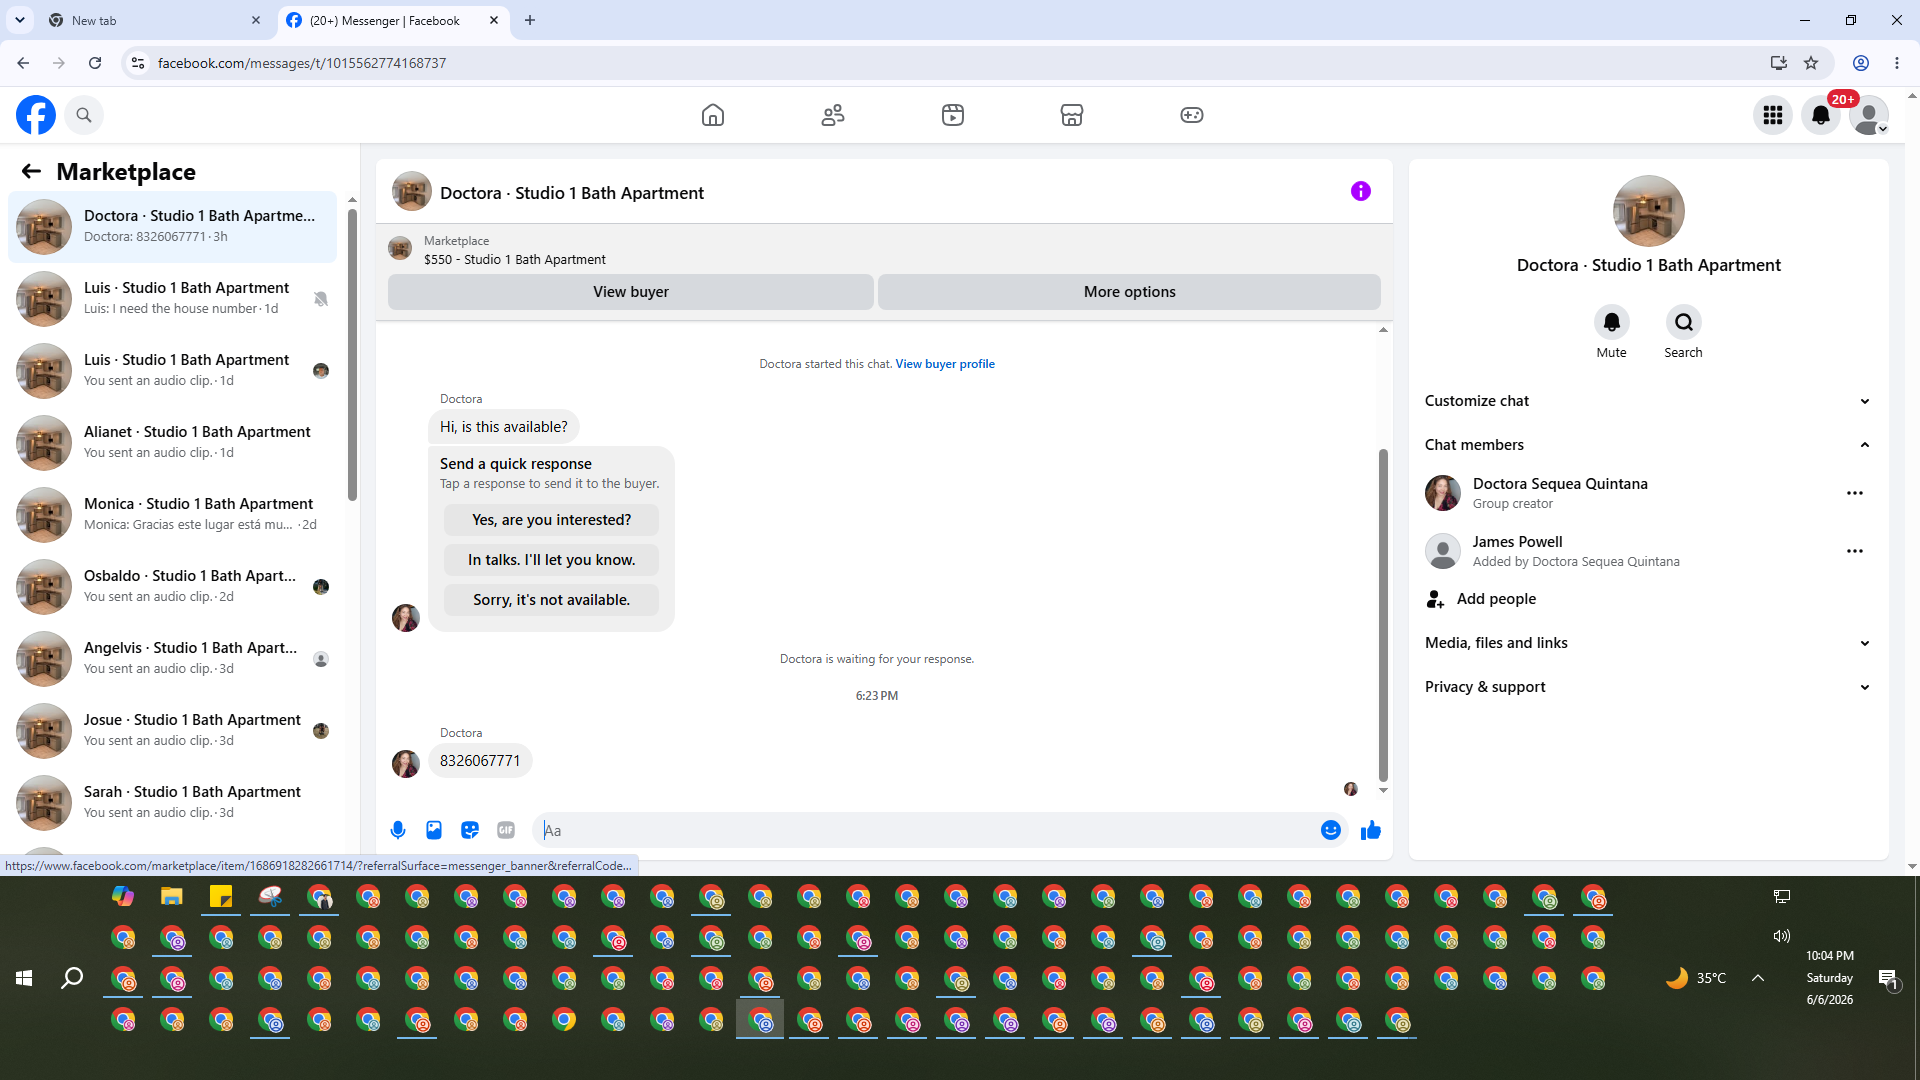The image size is (1920, 1080).
Task: Go back using the Marketplace back arrow
Action: [x=31, y=171]
